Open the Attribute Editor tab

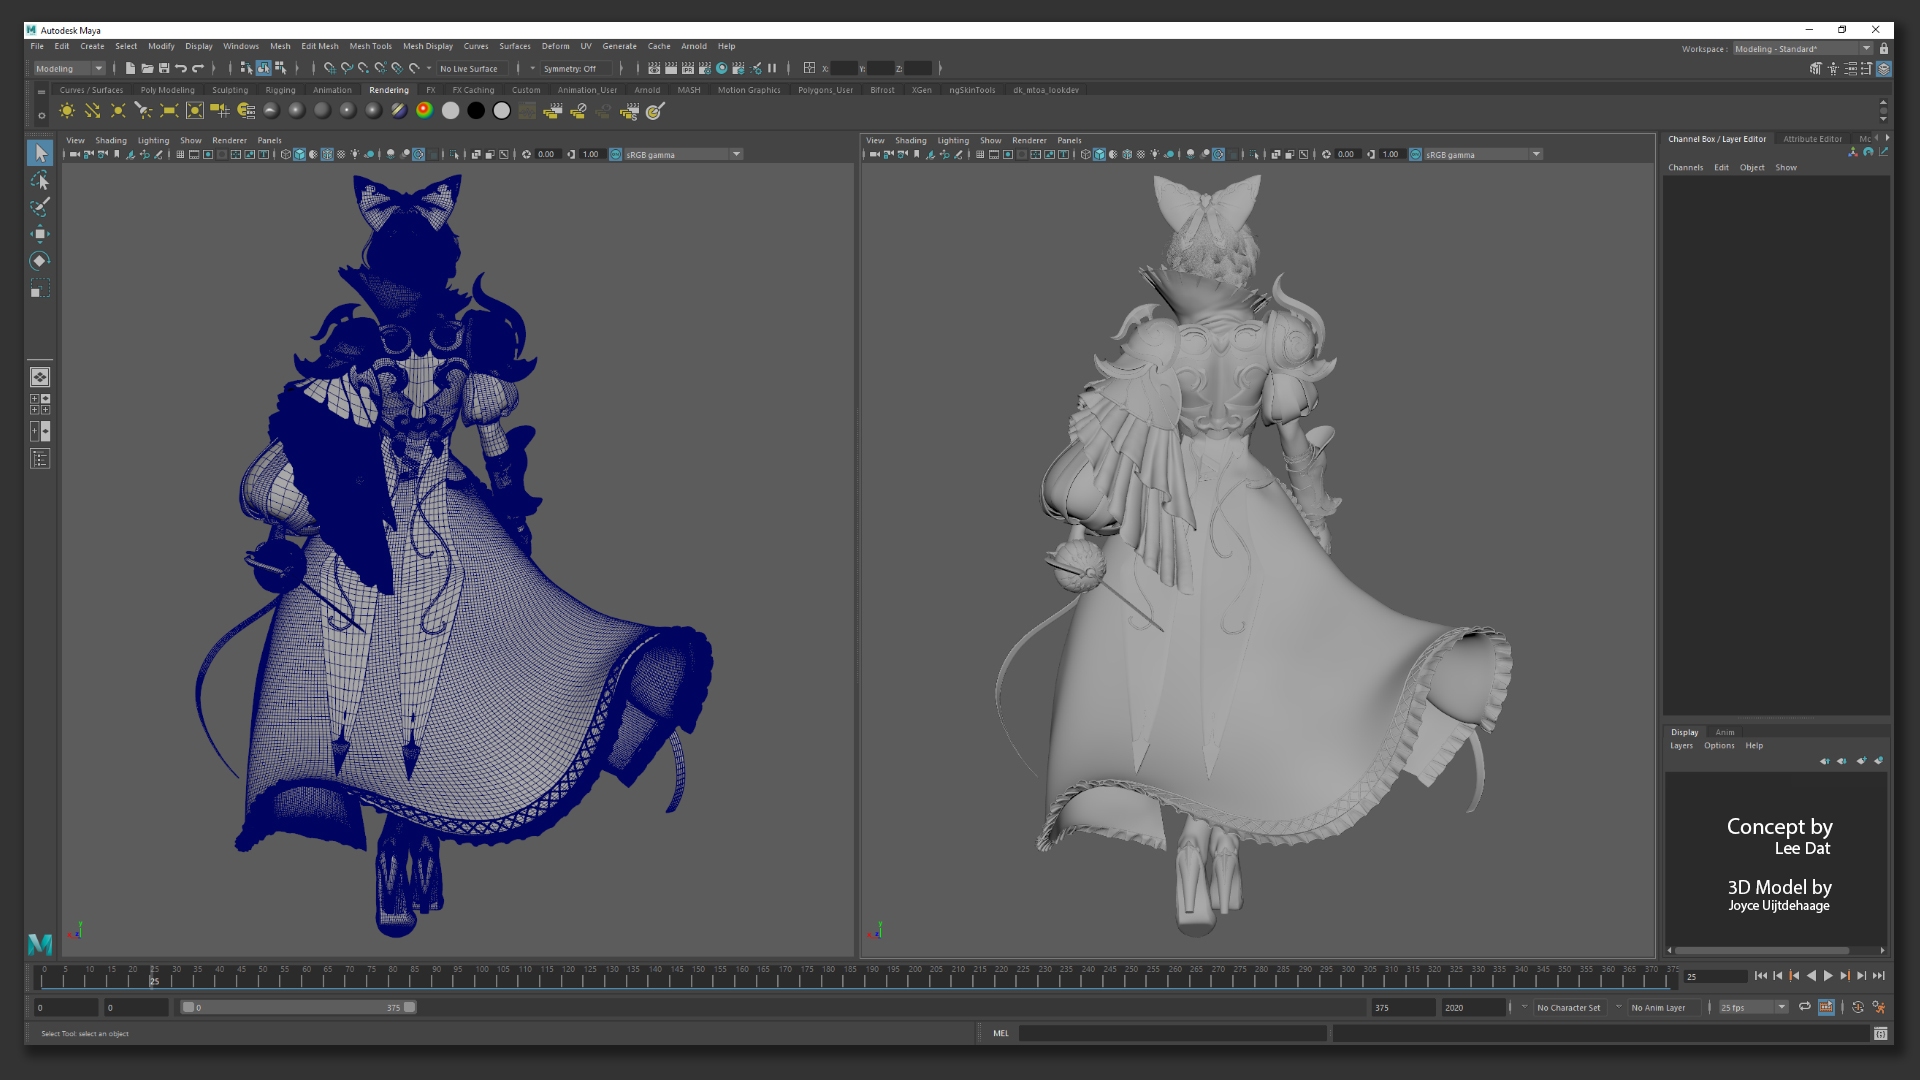[1812, 139]
